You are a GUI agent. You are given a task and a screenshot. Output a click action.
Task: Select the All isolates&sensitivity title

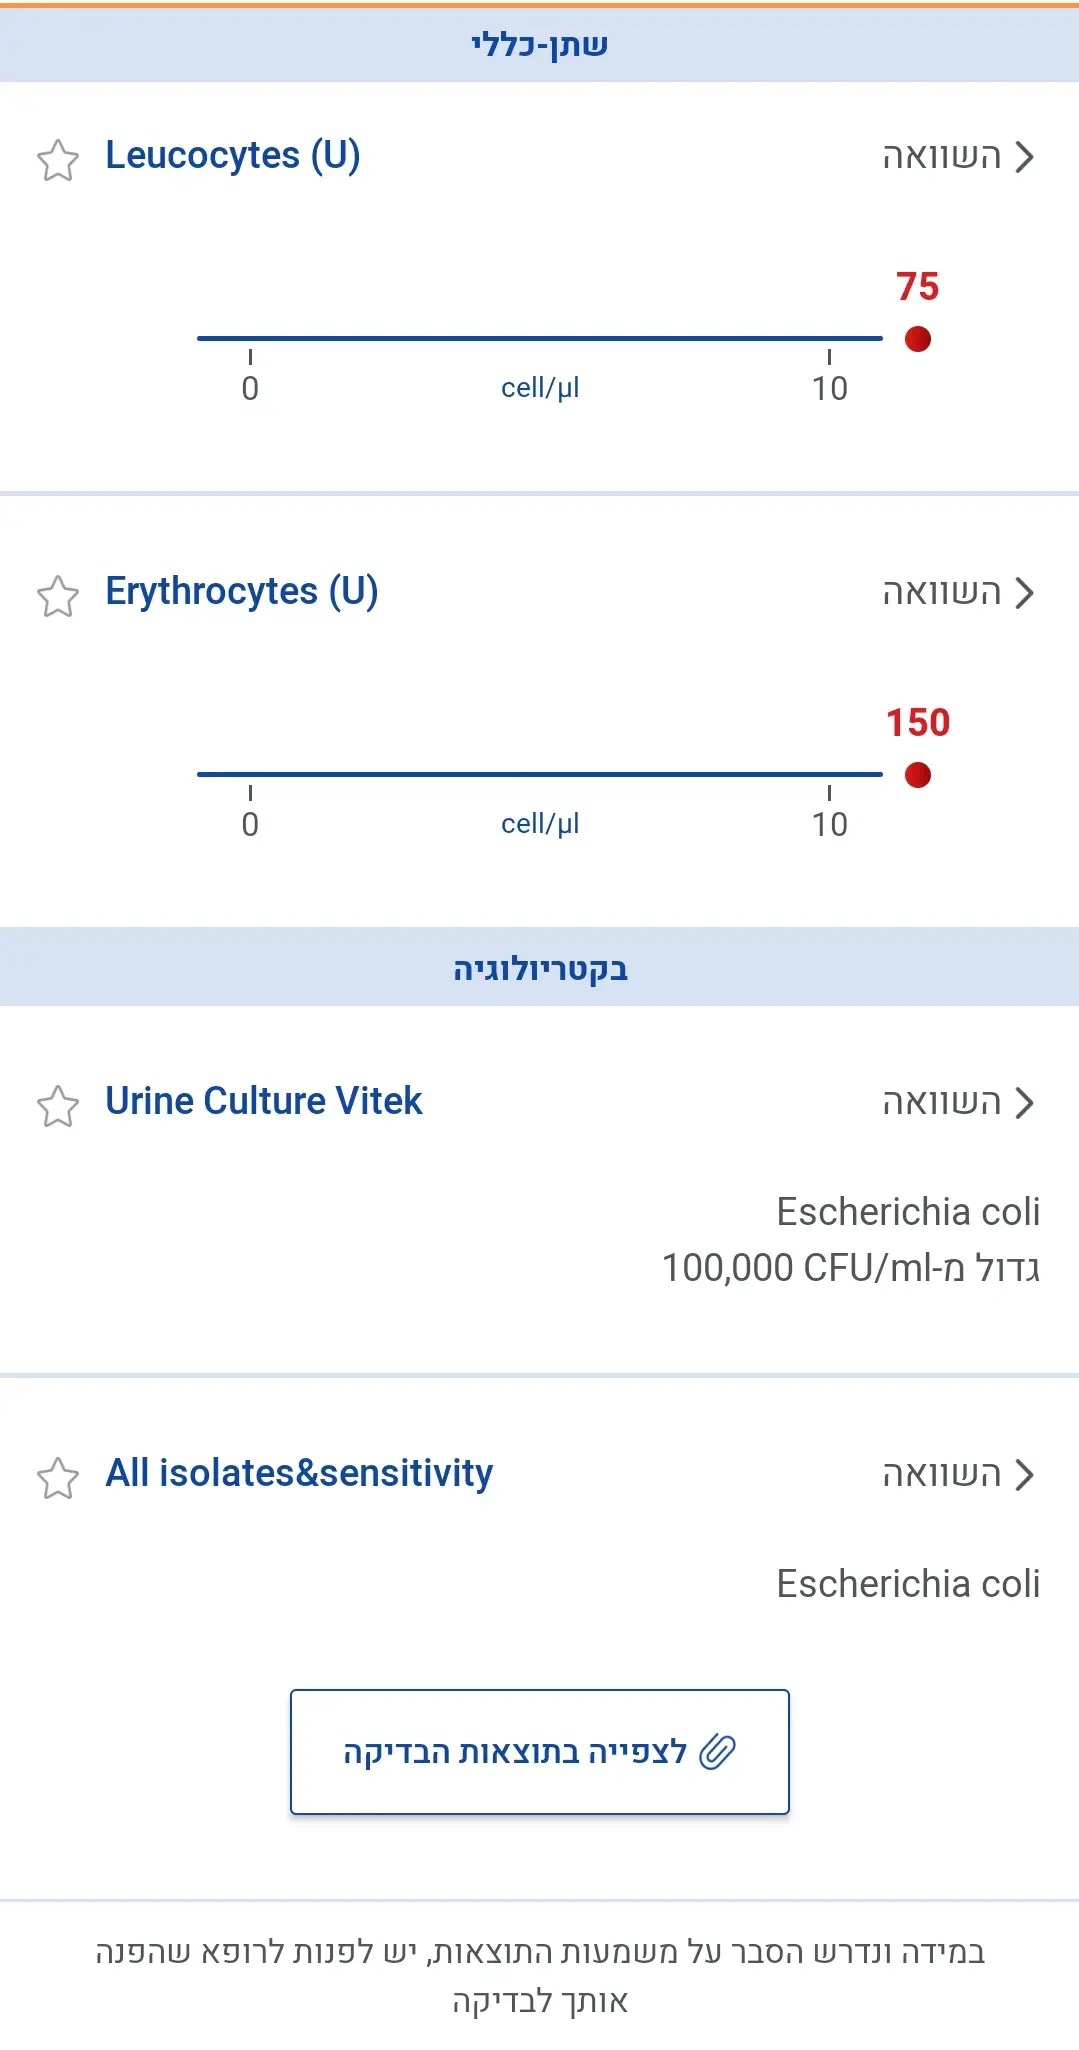299,1473
